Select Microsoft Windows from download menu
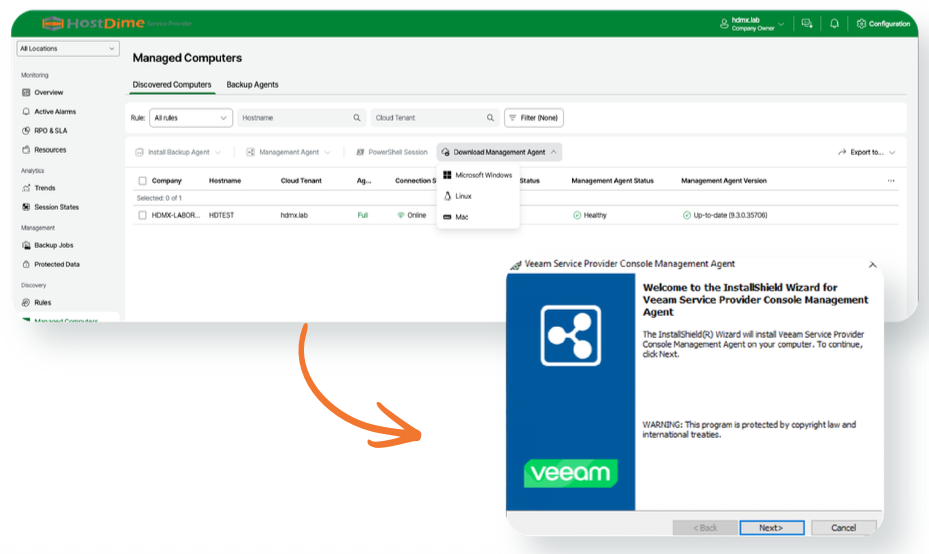The width and height of the screenshot is (929, 554). pos(478,175)
